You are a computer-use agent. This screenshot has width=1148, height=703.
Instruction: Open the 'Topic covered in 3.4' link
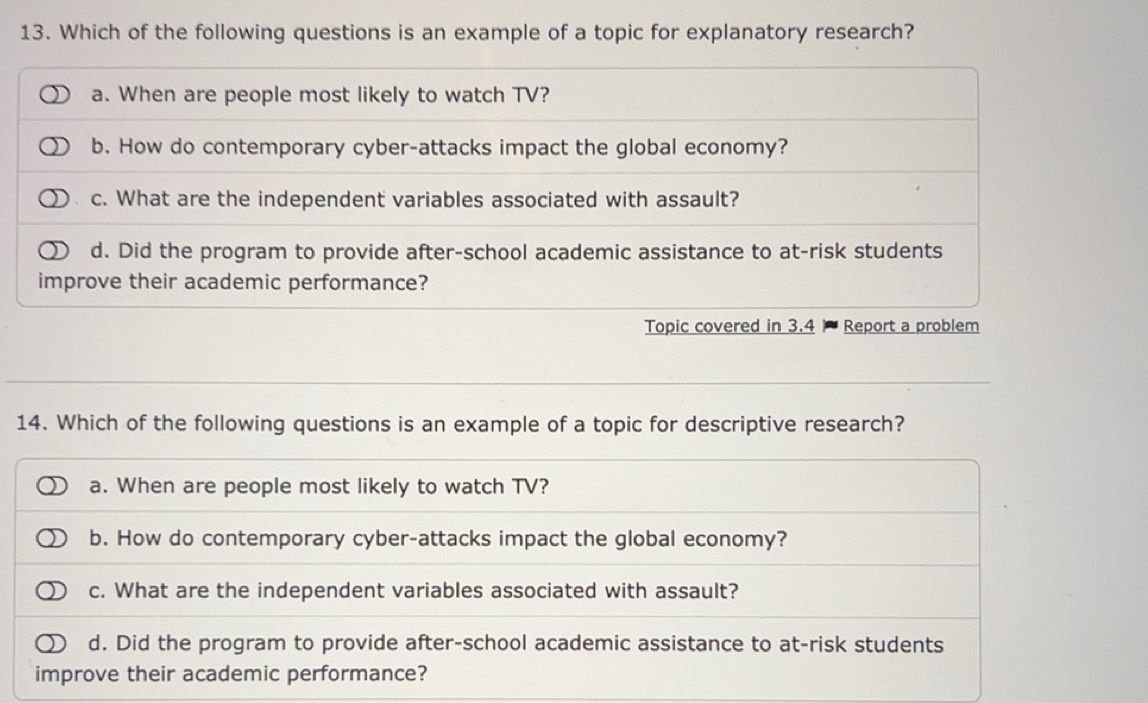point(729,326)
